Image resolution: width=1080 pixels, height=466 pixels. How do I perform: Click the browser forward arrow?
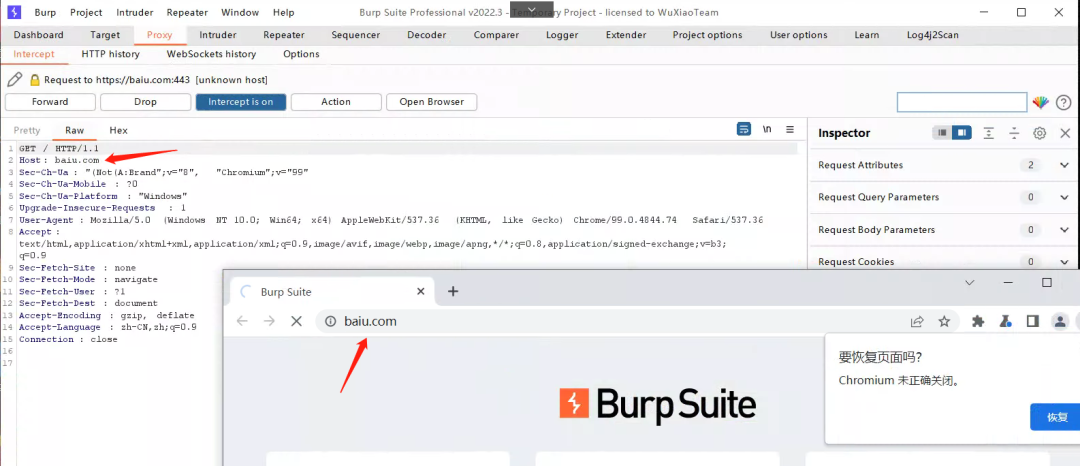[269, 321]
